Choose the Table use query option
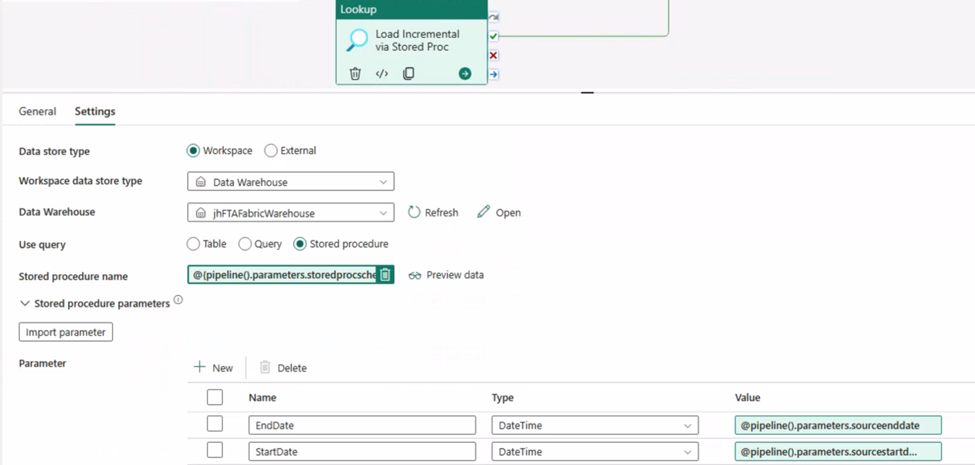Viewport: 975px width, 465px height. point(193,244)
